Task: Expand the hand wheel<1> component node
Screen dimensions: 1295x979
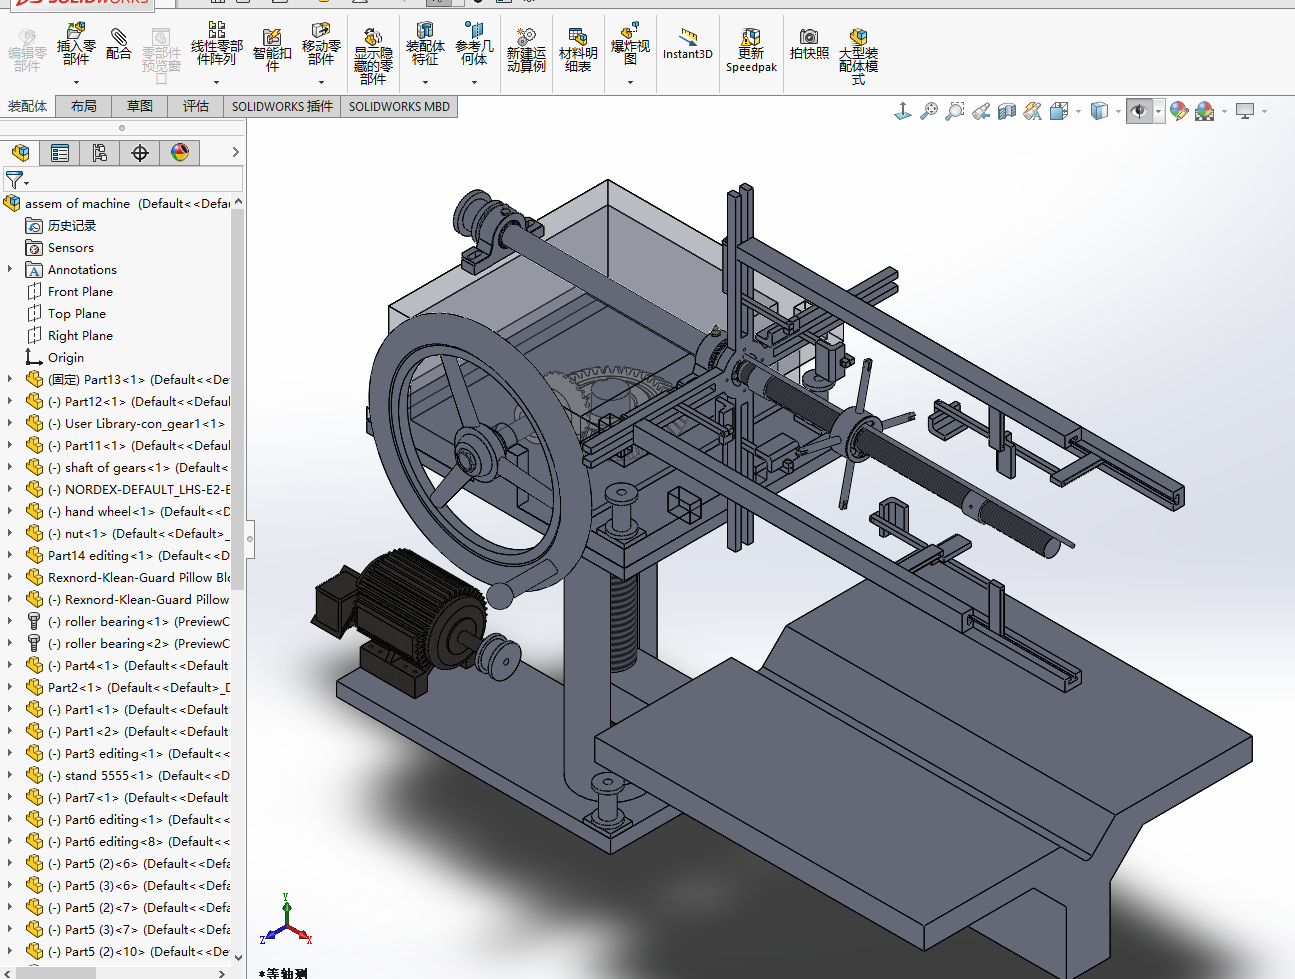Action: tap(10, 511)
